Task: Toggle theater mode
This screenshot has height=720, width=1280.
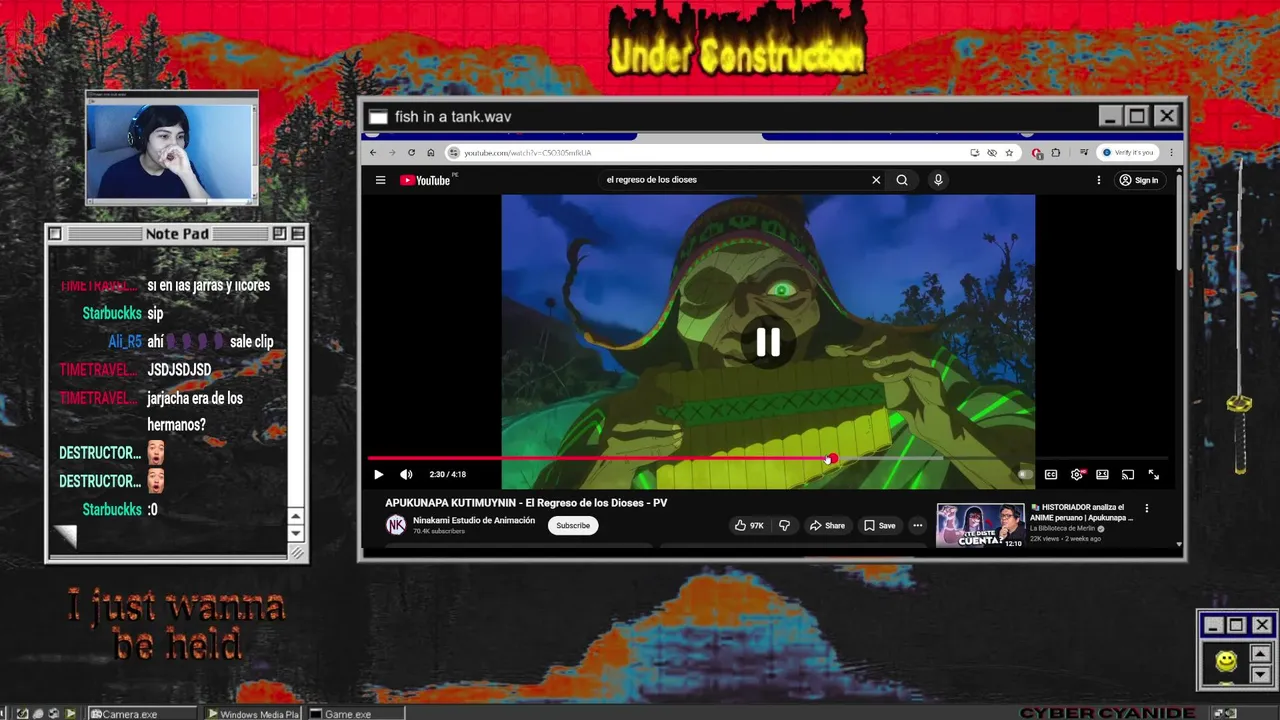Action: (1102, 475)
